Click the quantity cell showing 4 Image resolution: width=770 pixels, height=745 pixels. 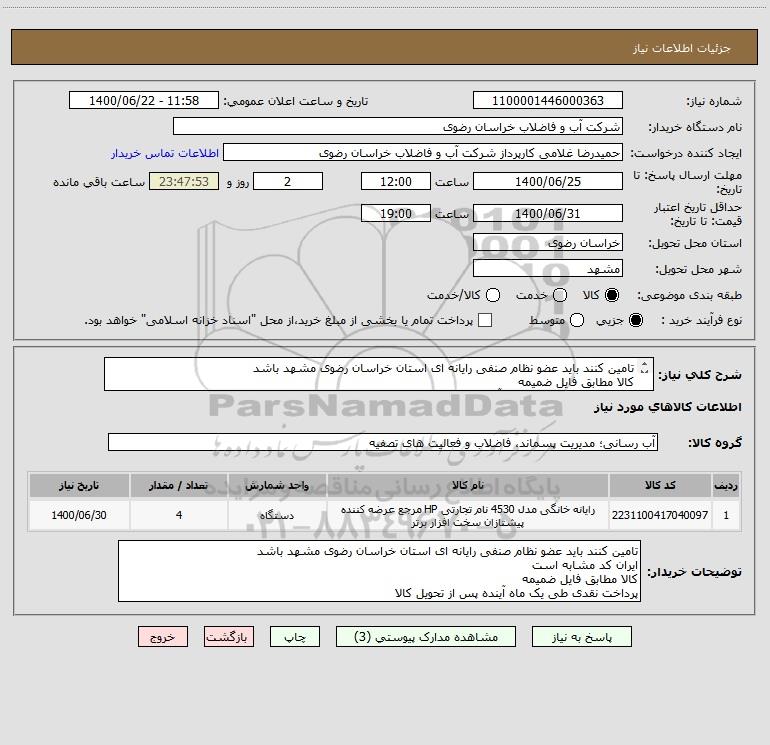click(x=179, y=515)
